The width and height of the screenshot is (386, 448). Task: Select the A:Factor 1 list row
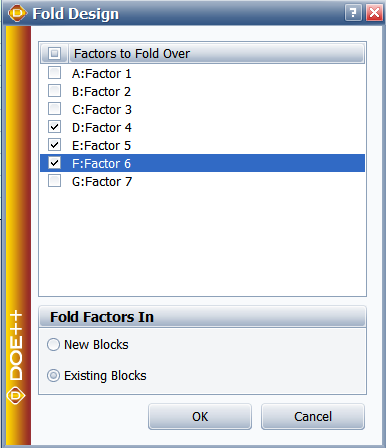(202, 73)
